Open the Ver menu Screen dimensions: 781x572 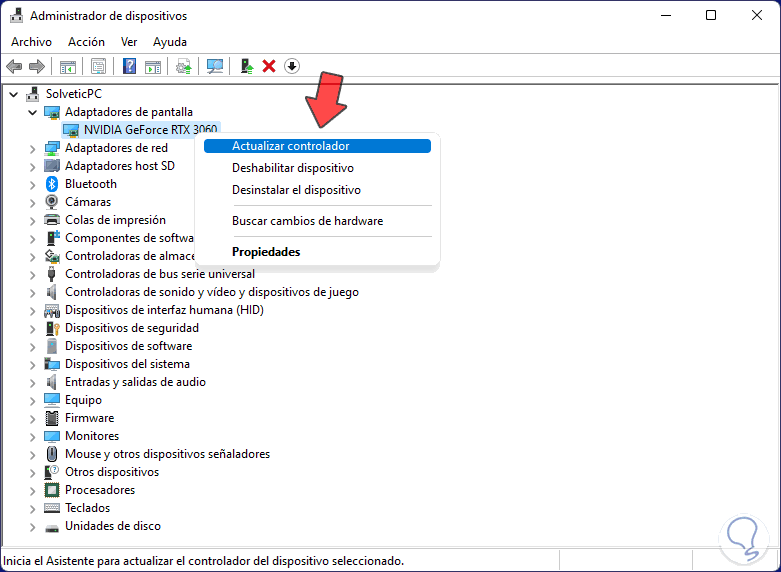129,42
